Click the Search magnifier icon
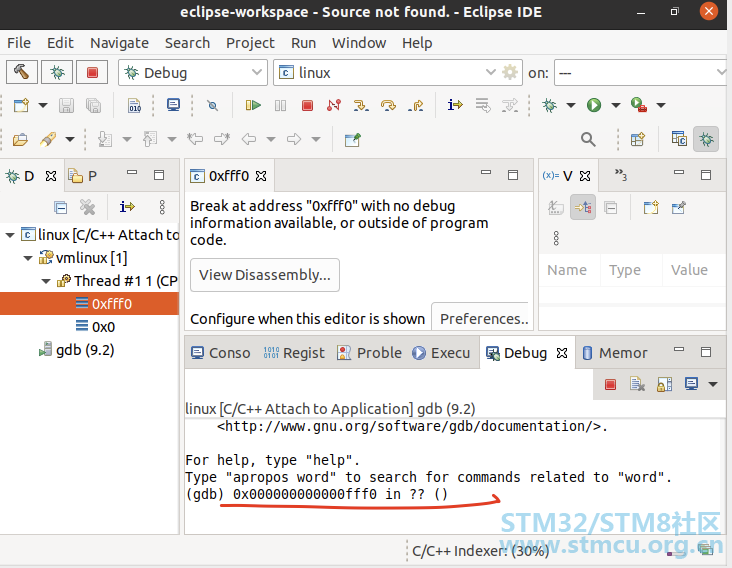This screenshot has width=732, height=568. (588, 139)
